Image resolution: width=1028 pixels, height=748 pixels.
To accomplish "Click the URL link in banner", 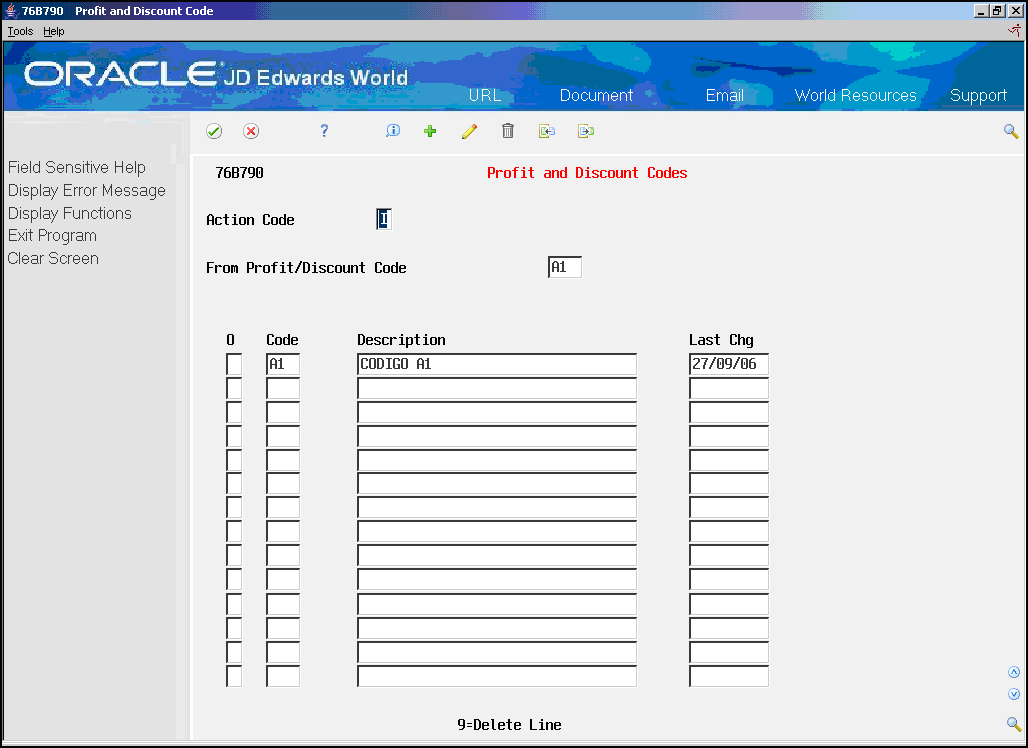I will point(484,95).
